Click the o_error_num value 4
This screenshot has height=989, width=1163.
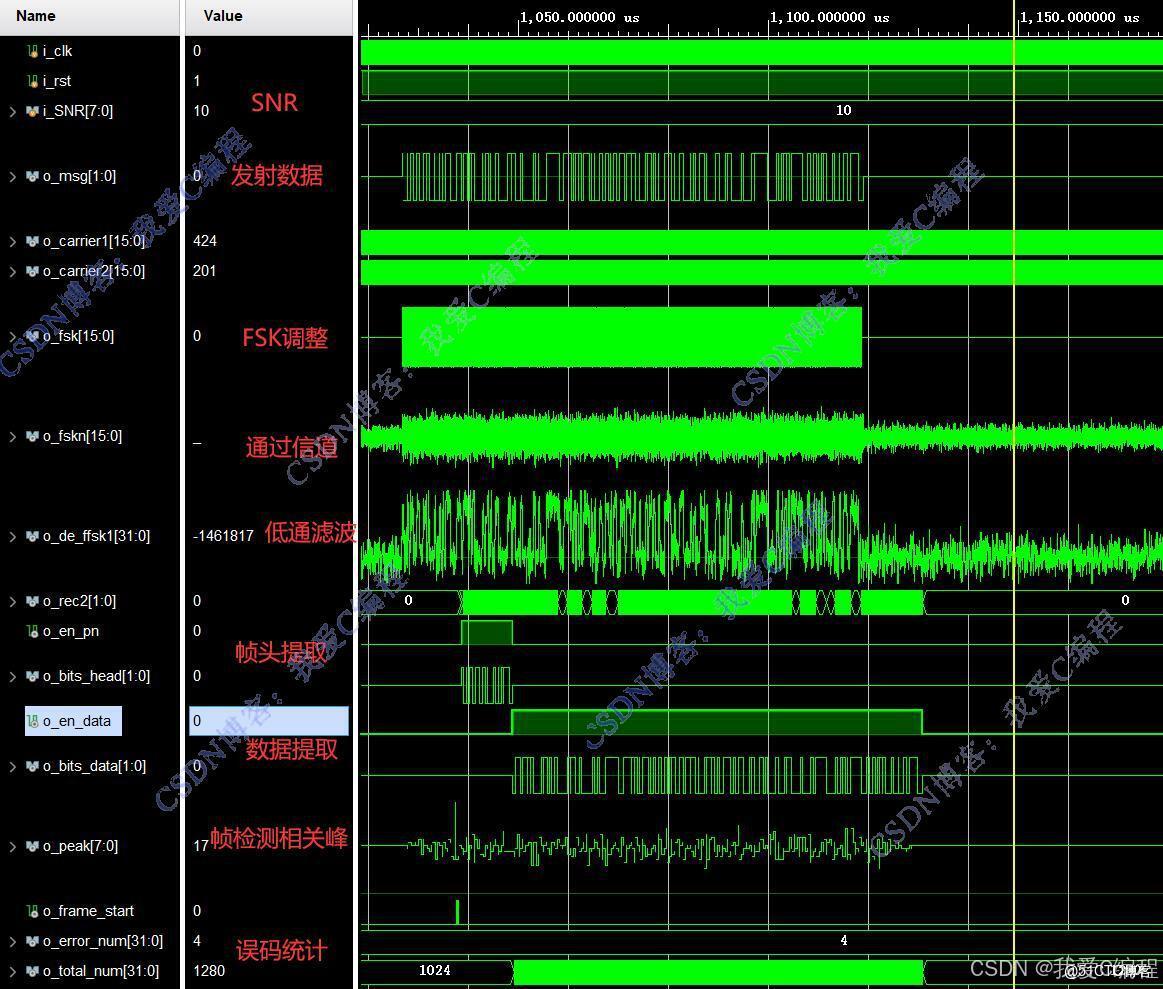(197, 942)
